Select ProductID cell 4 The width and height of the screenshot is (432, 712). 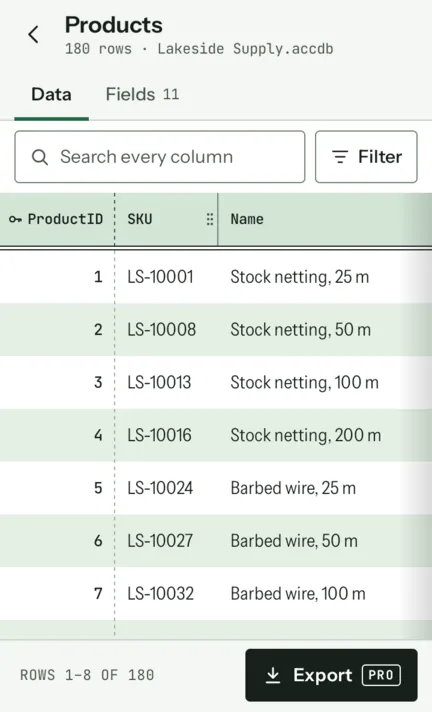(57, 435)
